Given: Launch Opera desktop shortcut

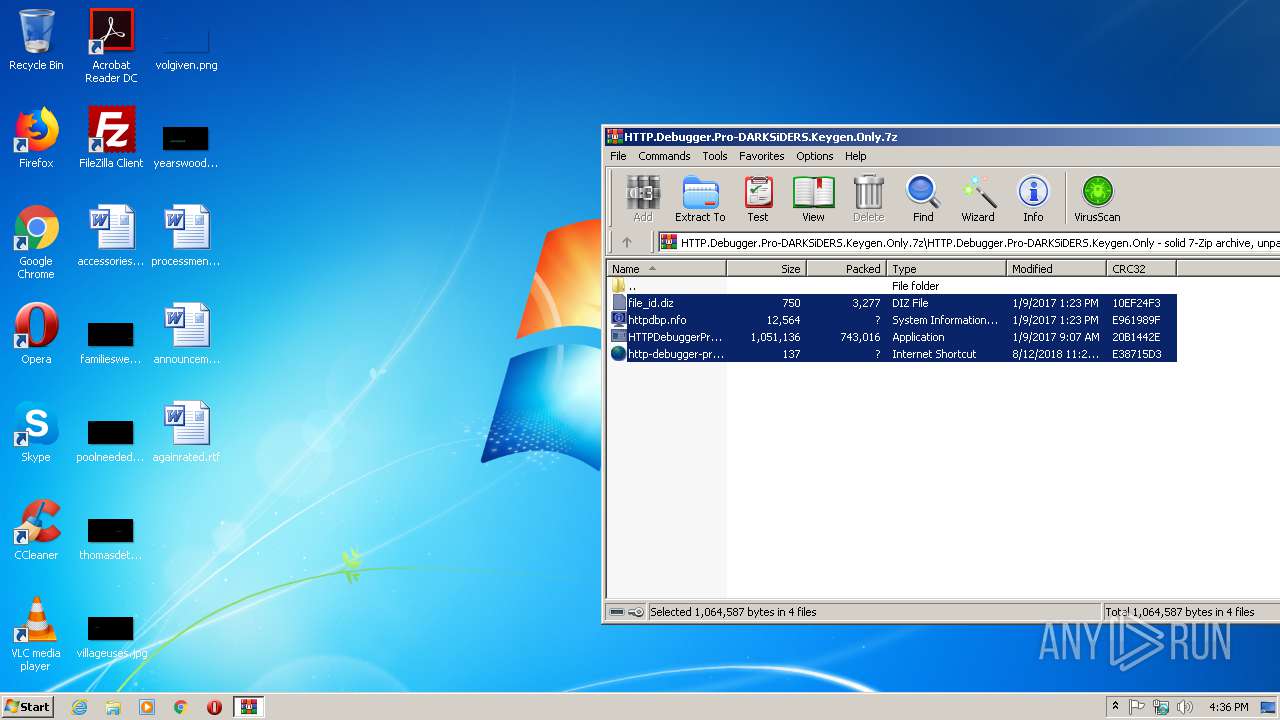Looking at the screenshot, I should tap(36, 334).
